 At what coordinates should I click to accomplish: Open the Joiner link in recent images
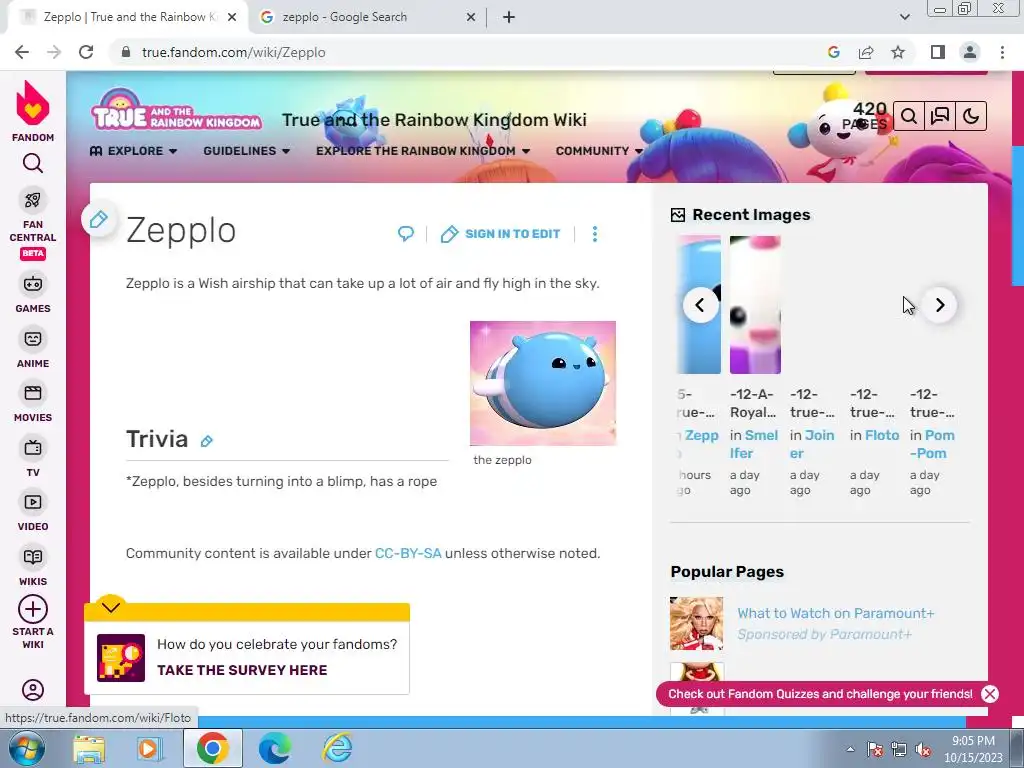tap(812, 444)
